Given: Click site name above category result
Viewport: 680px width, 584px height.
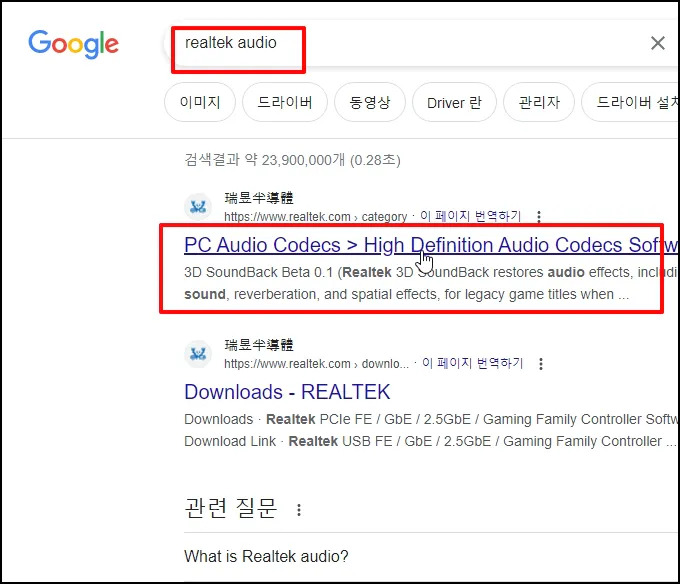Looking at the screenshot, I should tap(259, 198).
